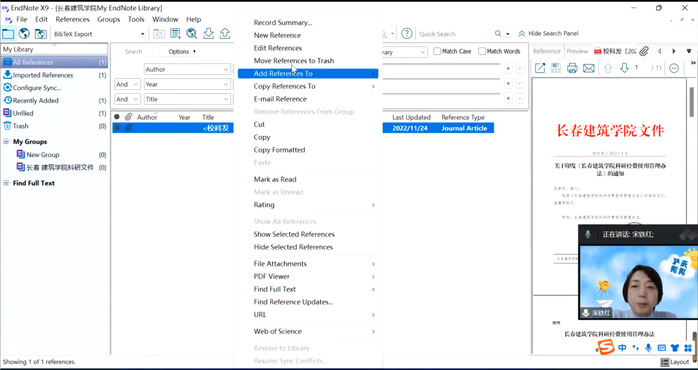The image size is (698, 370).
Task: Click the paperclip attach file icon
Action: (x=644, y=51)
